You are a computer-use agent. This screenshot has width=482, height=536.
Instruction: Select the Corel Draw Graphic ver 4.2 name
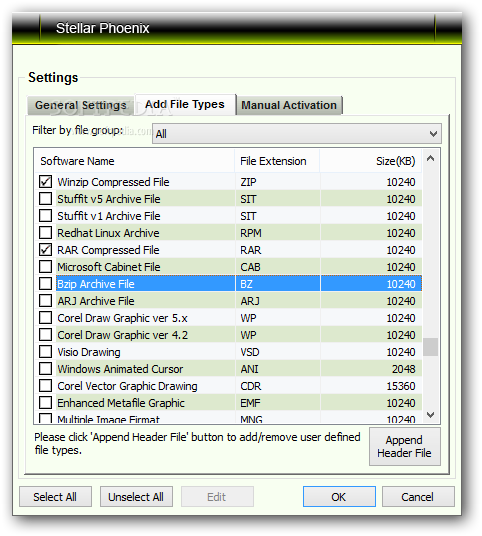tap(122, 335)
